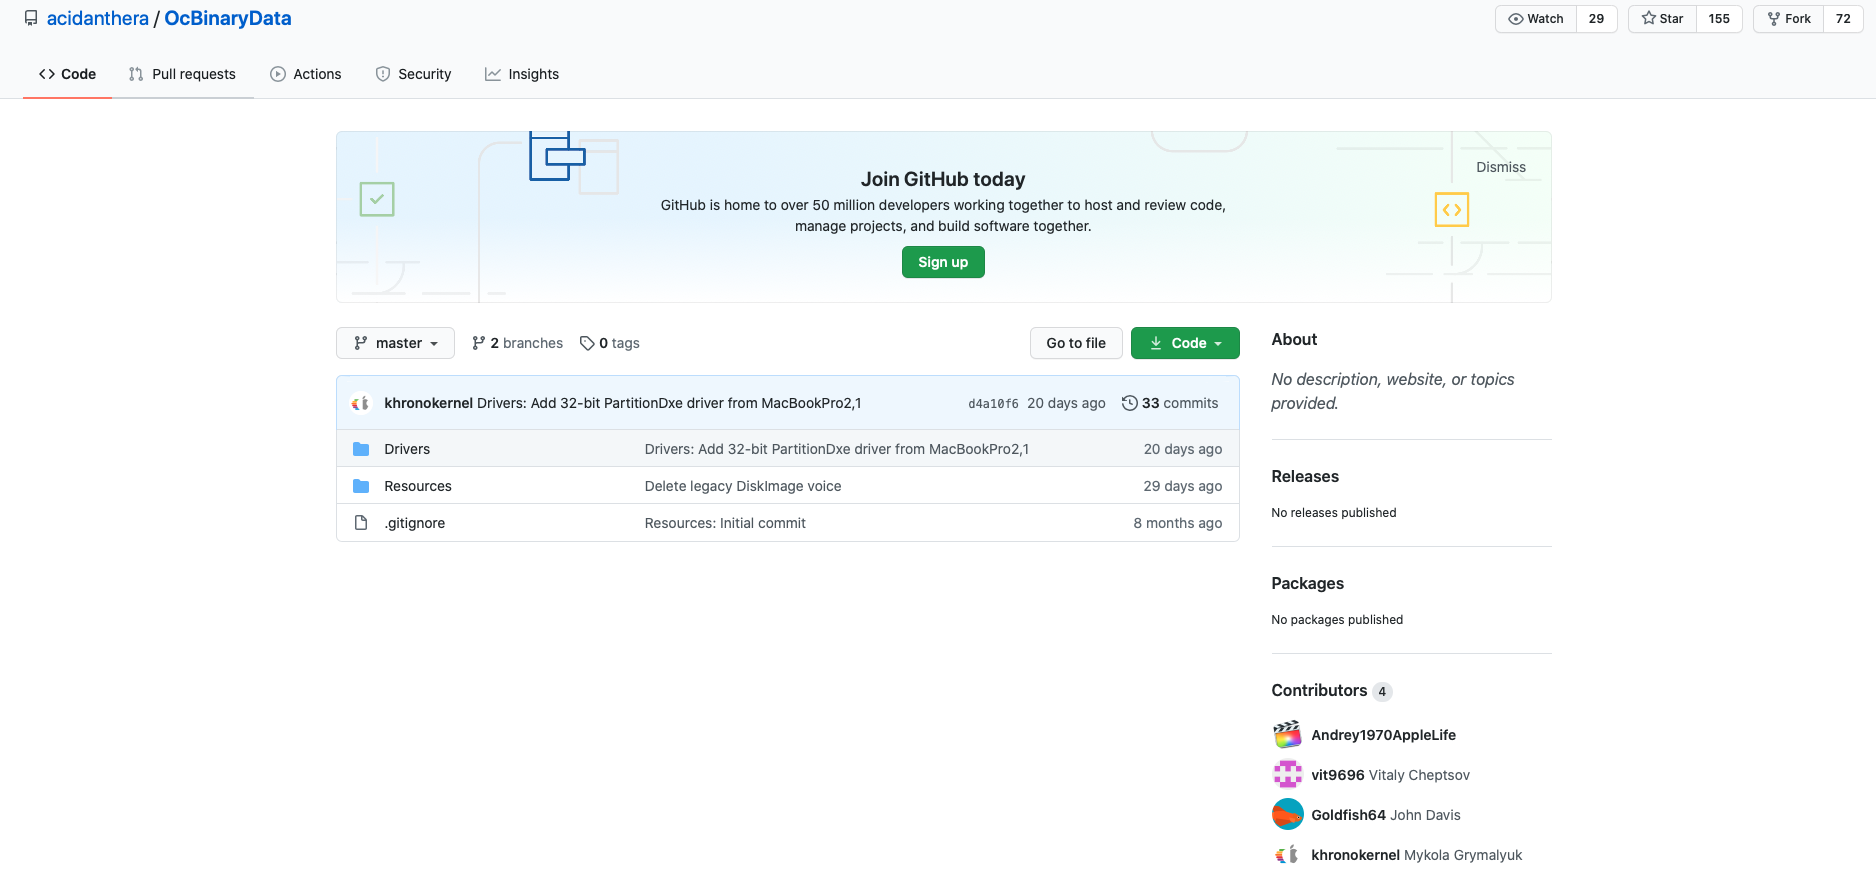
Task: Open the vit9696 Vitaly Cheptsov profile
Action: [1391, 775]
